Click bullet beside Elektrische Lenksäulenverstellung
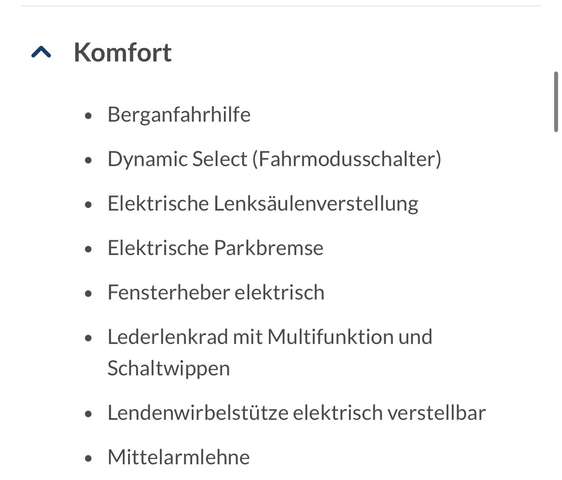The width and height of the screenshot is (562, 480). (89, 205)
